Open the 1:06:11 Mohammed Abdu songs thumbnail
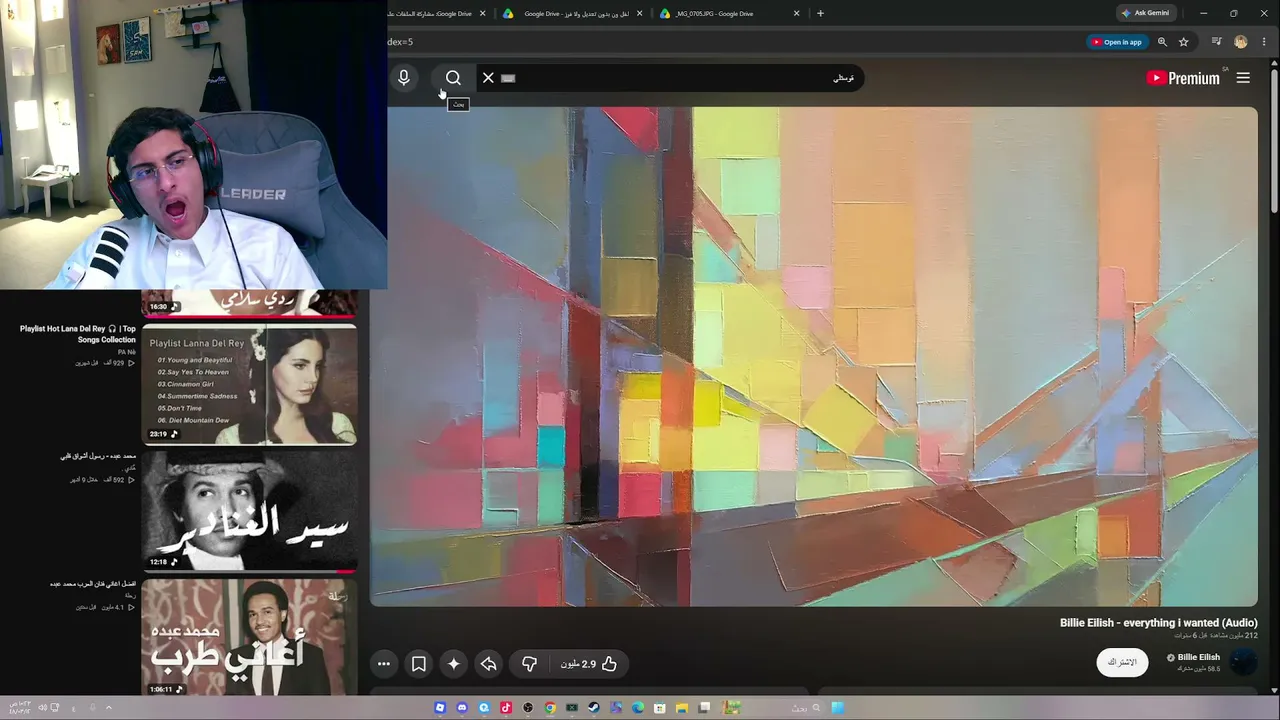This screenshot has height=720, width=1280. [249, 637]
